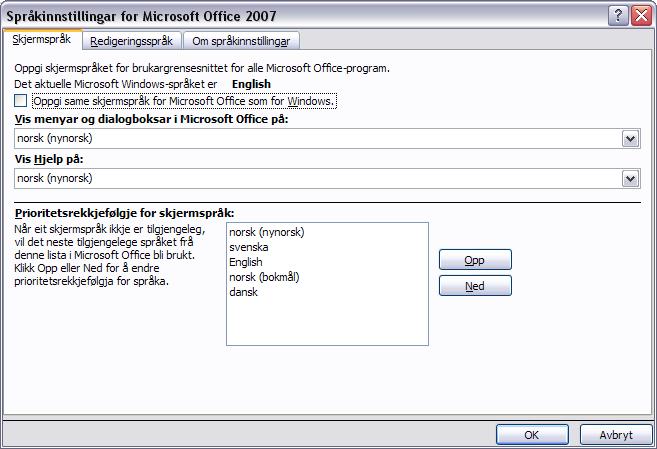Click the menu language combo box field
This screenshot has width=657, height=449.
(x=327, y=139)
